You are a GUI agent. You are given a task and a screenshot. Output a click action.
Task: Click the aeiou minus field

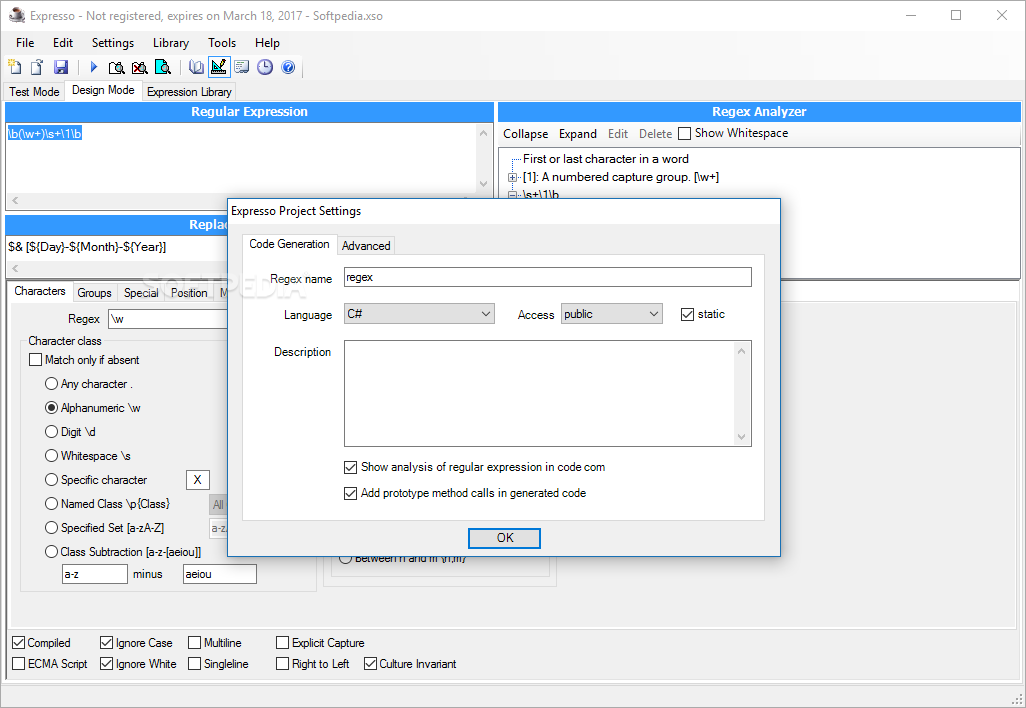tap(220, 574)
